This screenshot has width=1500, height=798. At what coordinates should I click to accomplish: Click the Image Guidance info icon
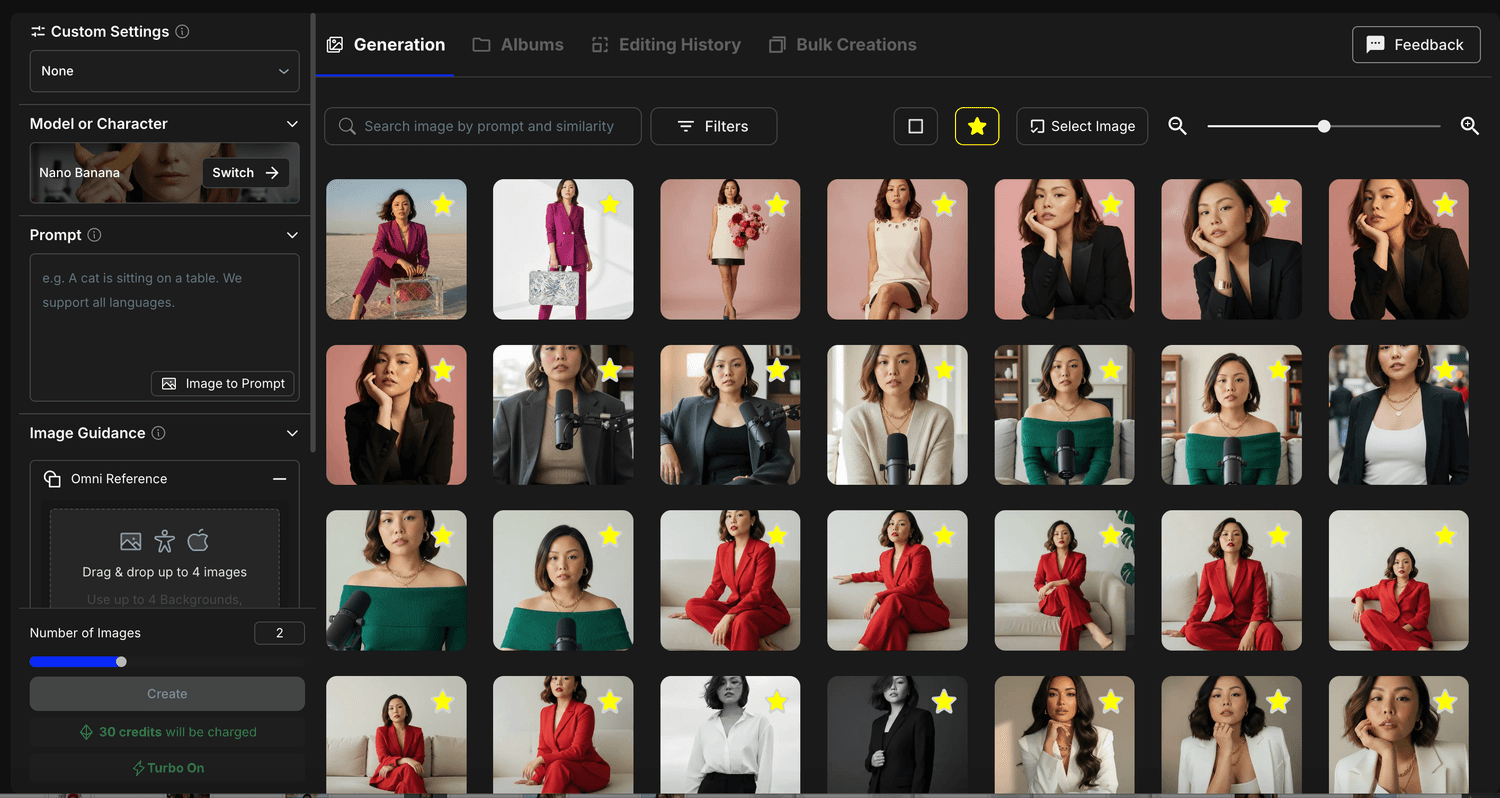point(159,433)
